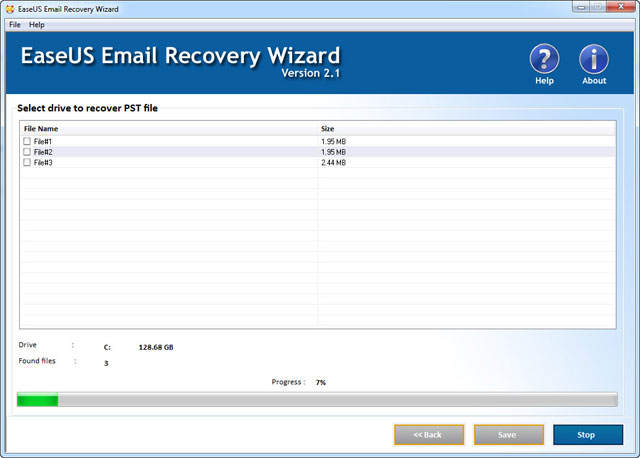Stop the scan with the Stop button
Viewport: 640px width, 458px height.
[588, 435]
